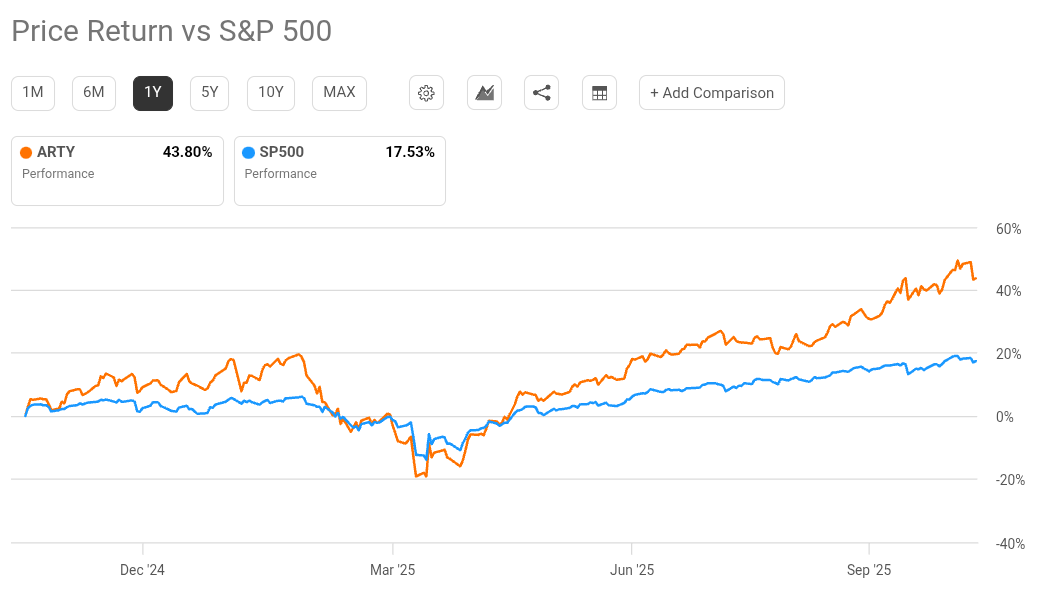Open the chart settings gear
This screenshot has height=597, width=1043.
coord(426,92)
